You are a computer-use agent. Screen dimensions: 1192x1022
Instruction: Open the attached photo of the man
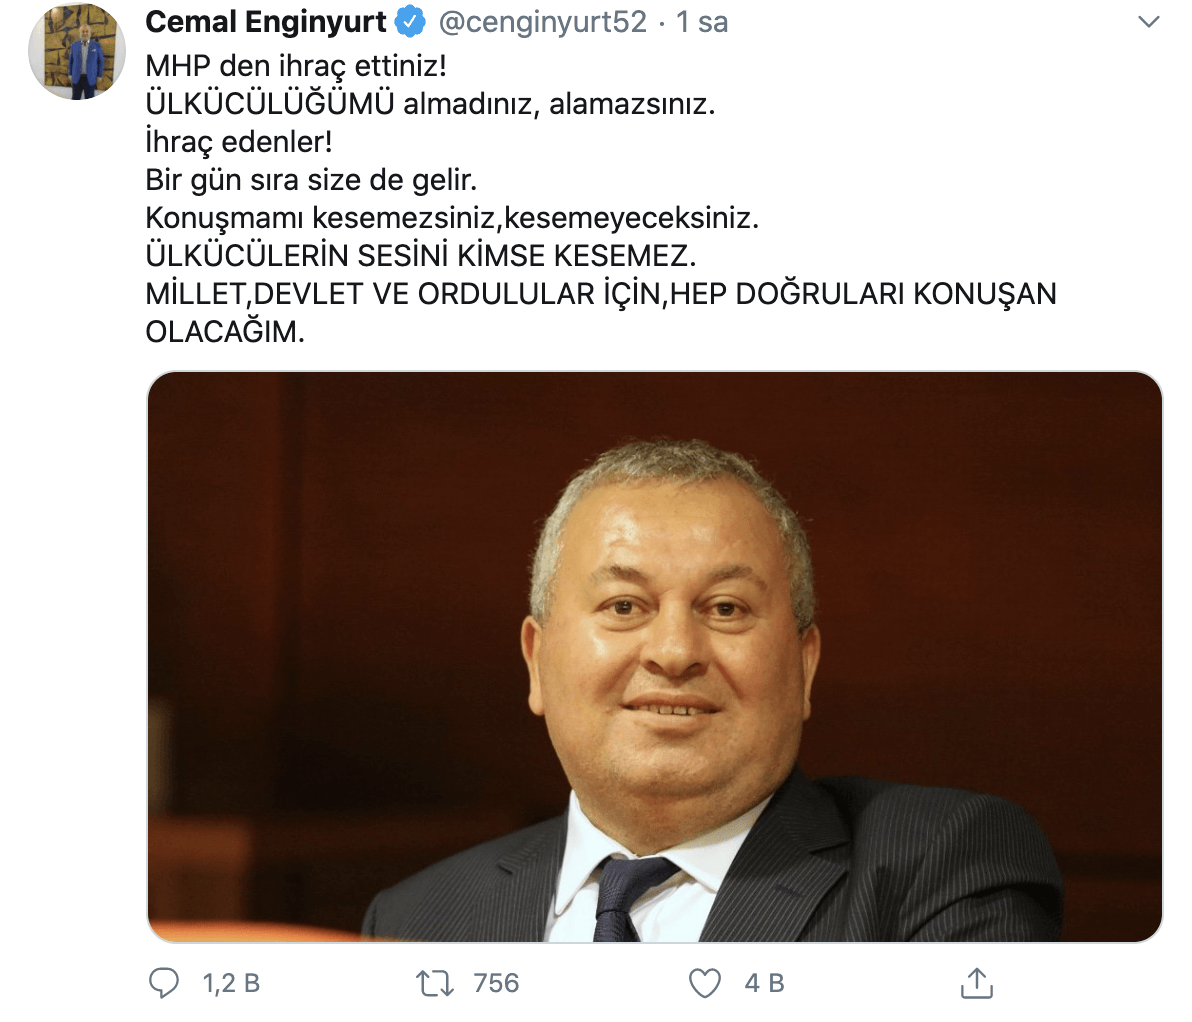pyautogui.click(x=655, y=657)
